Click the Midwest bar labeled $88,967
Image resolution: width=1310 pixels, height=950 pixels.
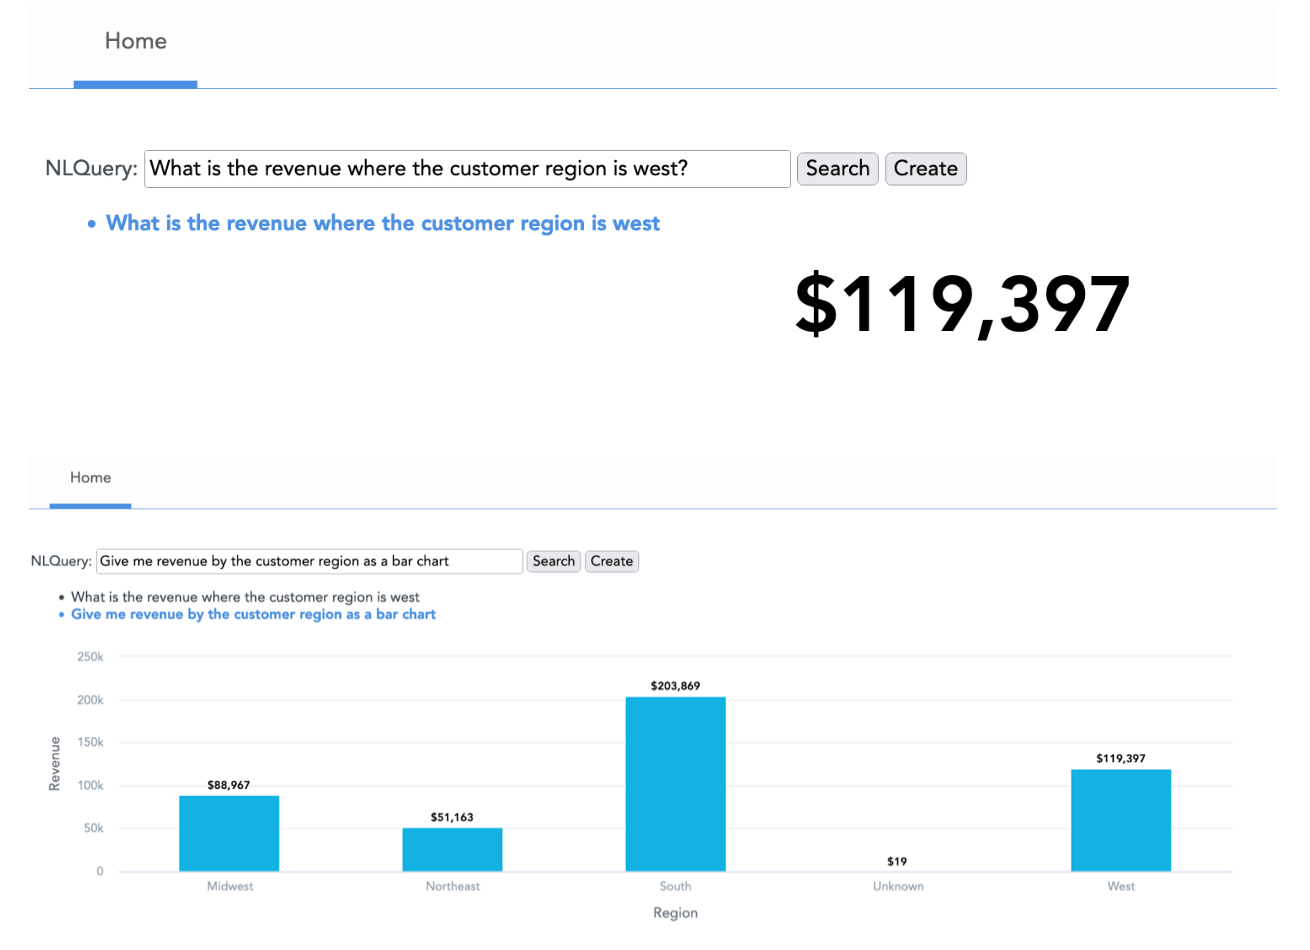coord(229,830)
